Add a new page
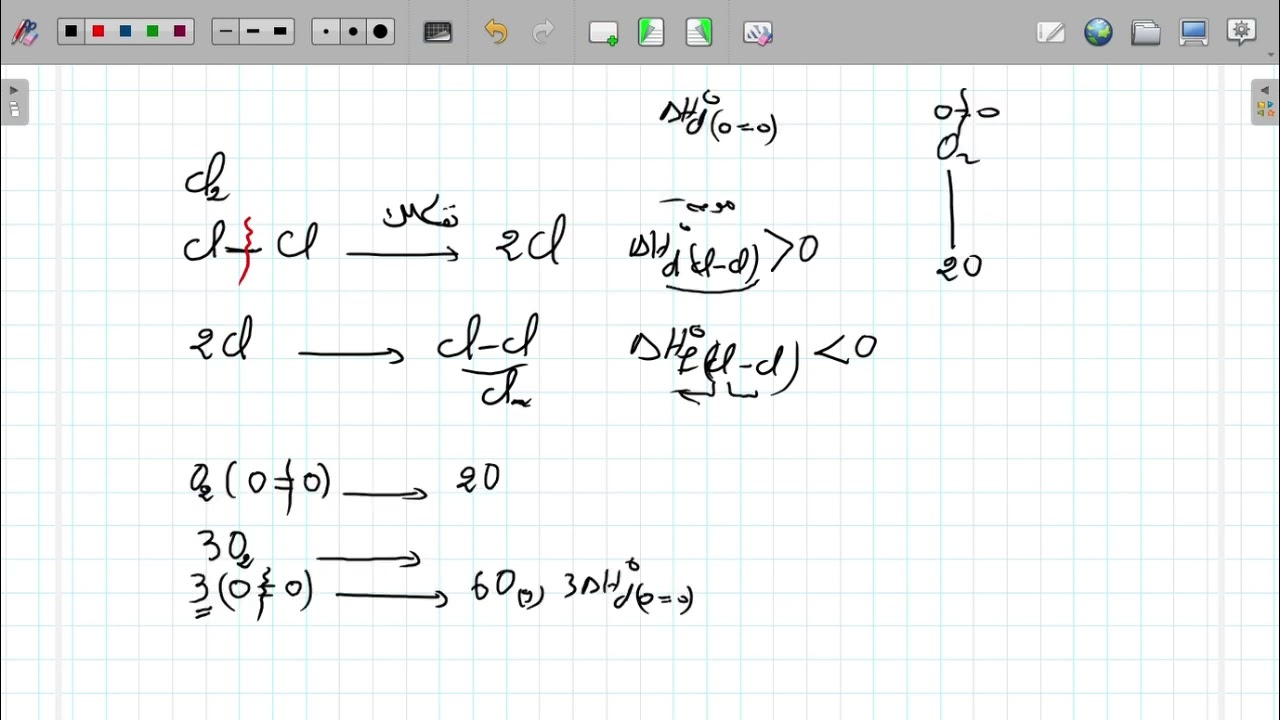 click(603, 33)
